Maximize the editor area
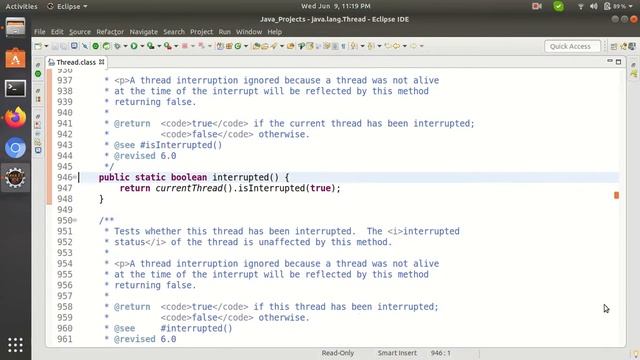 (618, 62)
